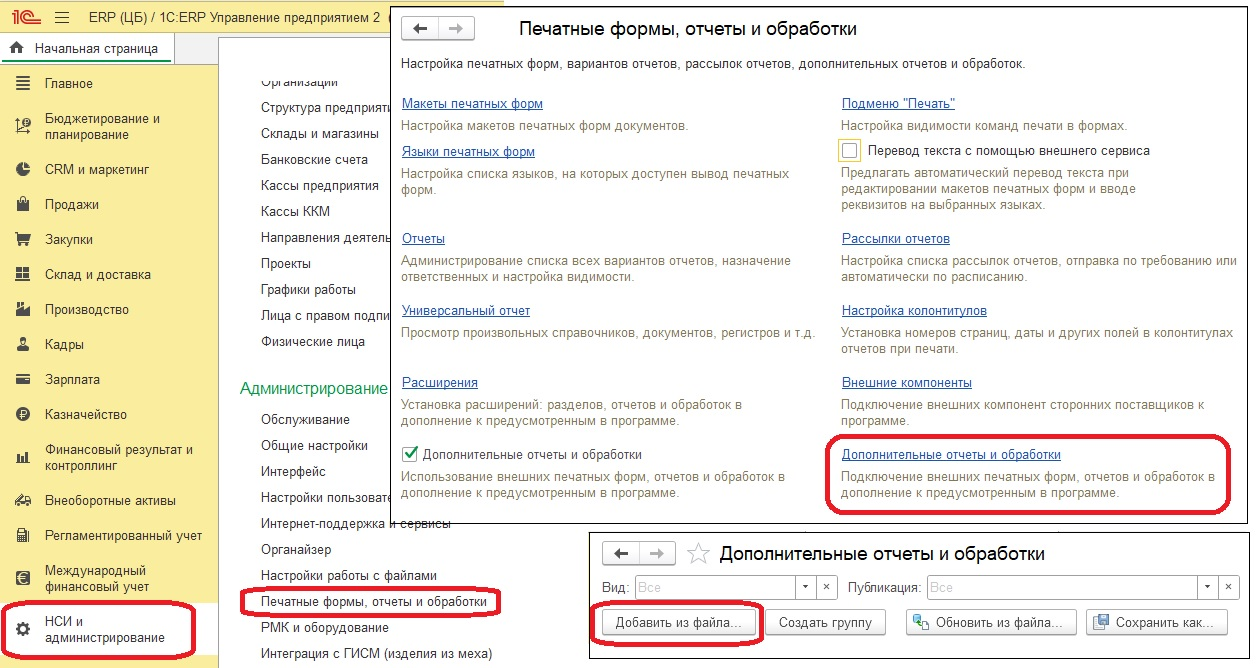Screen dimensions: 1257x668
Task: Open Казначейство section in sidebar
Action: pyautogui.click(x=86, y=414)
